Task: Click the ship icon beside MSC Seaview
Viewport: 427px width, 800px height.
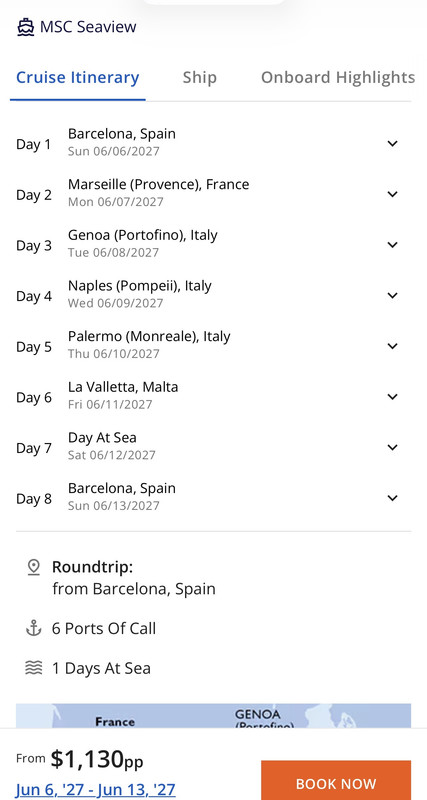Action: (x=26, y=27)
